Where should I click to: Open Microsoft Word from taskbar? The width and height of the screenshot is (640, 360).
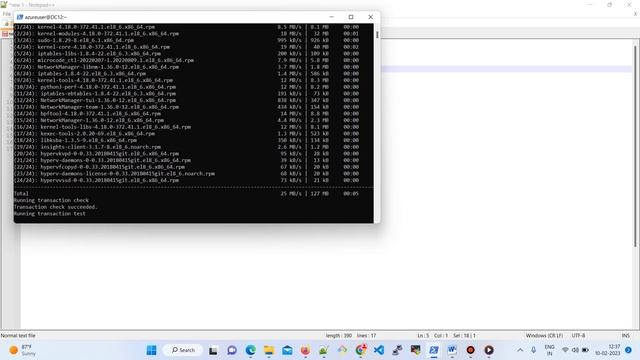click(x=452, y=350)
